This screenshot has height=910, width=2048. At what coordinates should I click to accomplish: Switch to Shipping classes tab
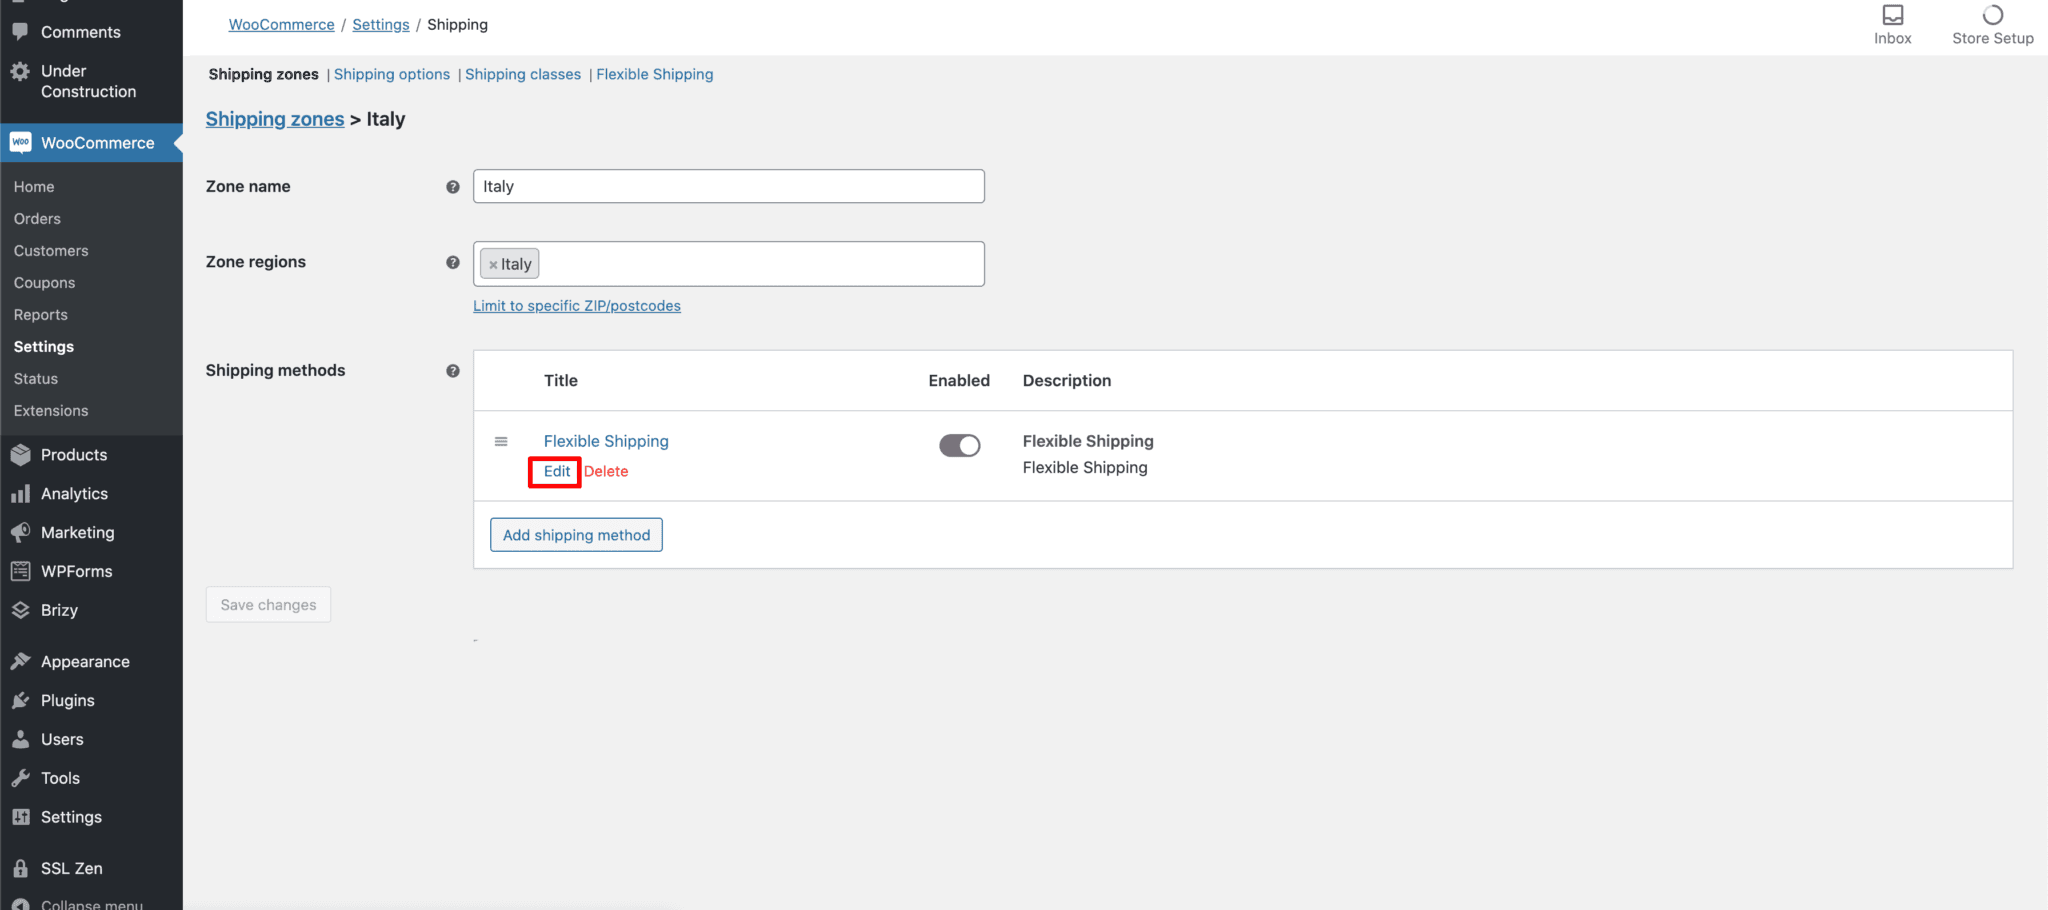point(523,74)
